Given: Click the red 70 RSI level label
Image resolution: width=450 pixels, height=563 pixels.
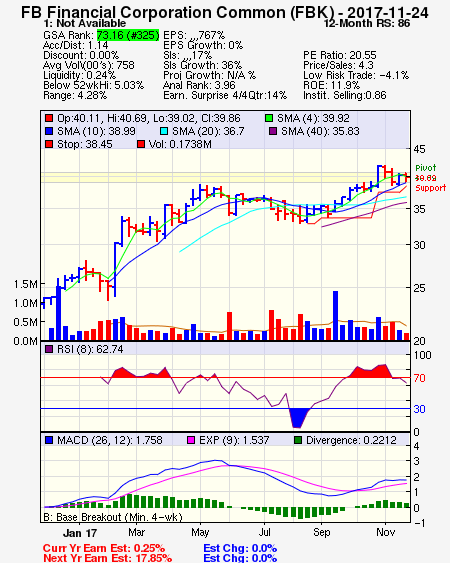Looking at the screenshot, I should point(419,378).
